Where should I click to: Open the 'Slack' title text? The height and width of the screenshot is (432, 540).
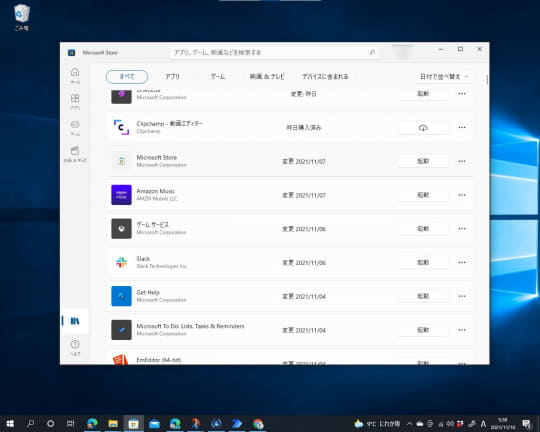click(143, 258)
